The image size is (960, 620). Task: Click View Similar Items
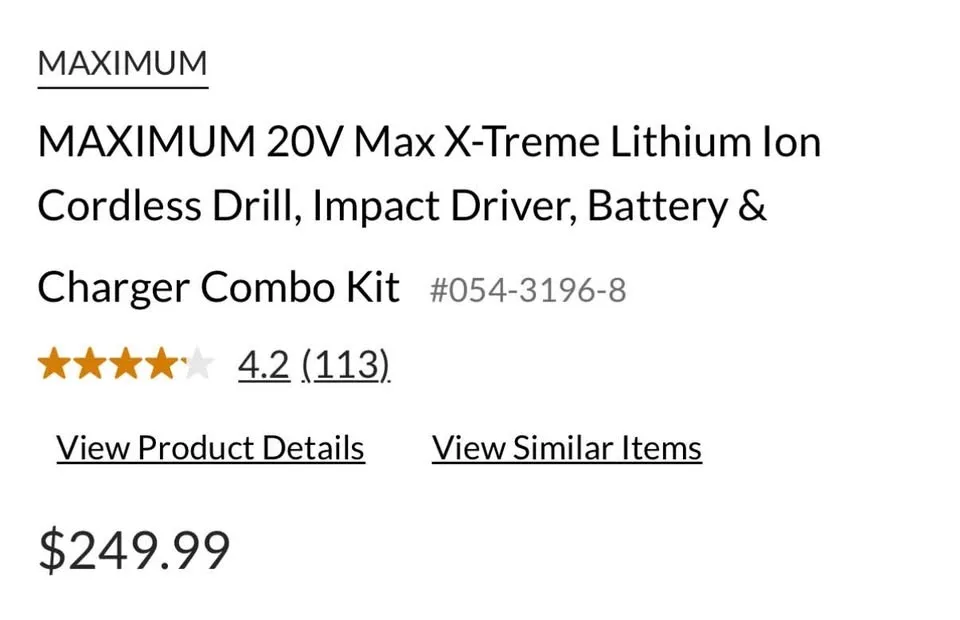566,447
